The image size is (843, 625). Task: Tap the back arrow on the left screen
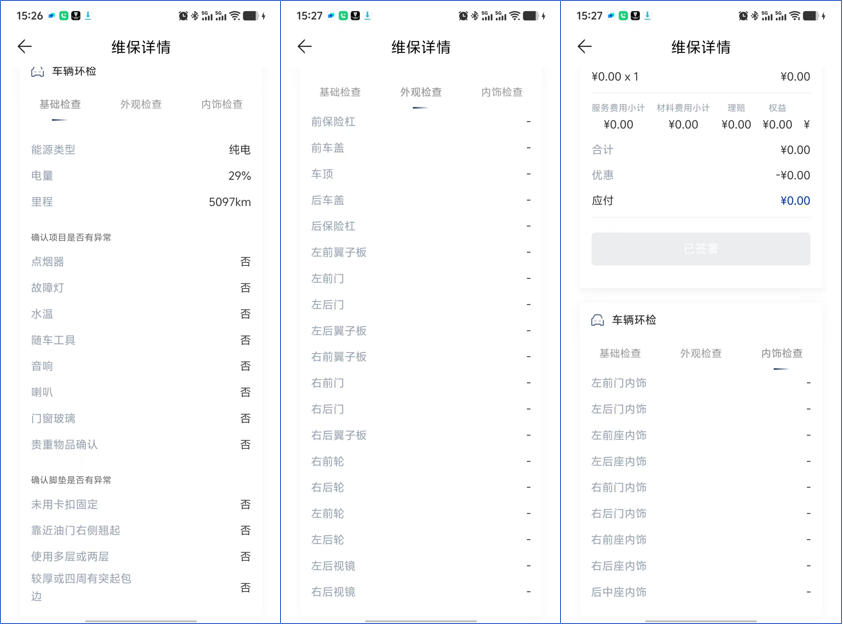coord(25,47)
